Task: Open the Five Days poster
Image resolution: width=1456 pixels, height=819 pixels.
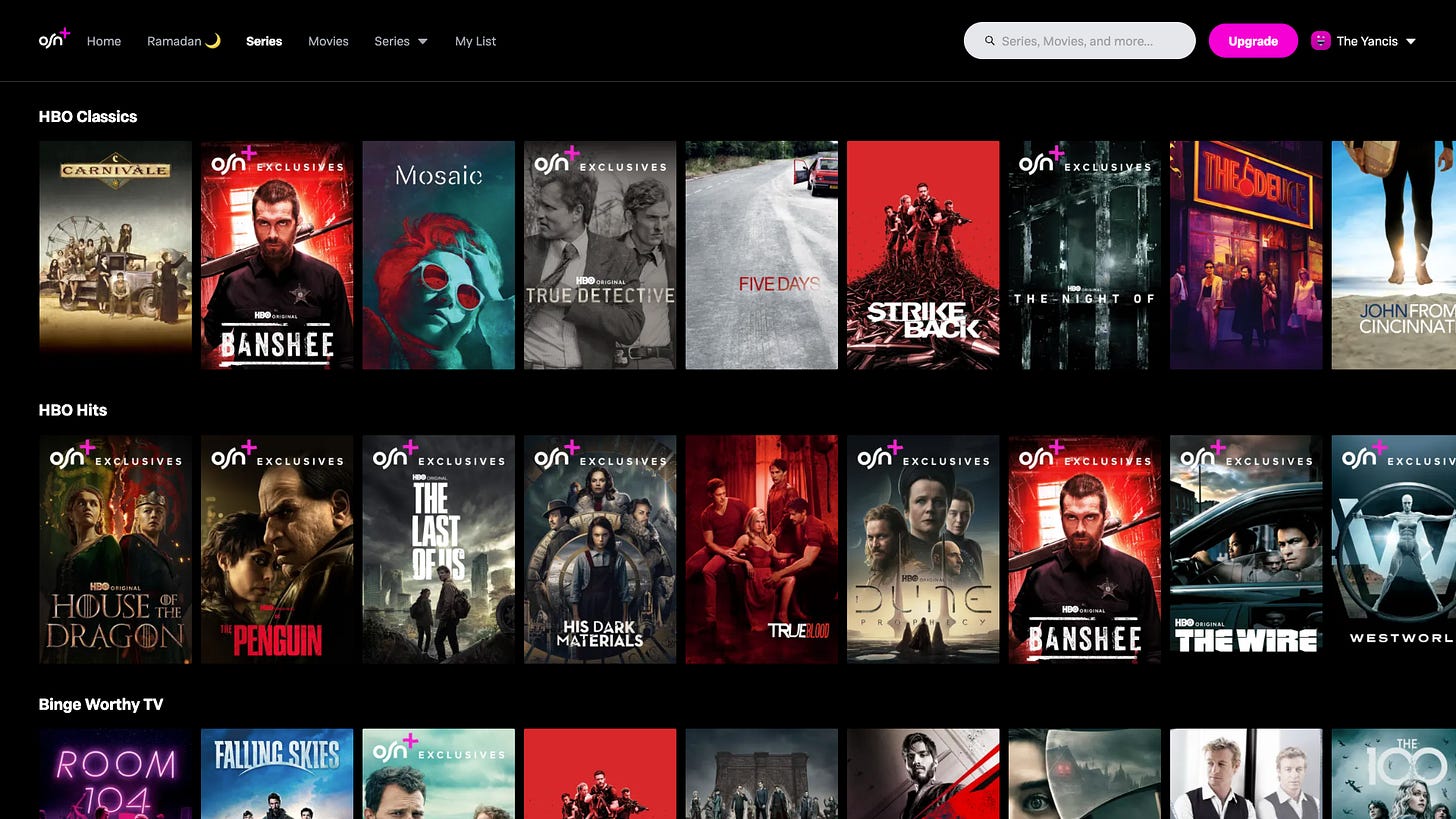Action: (x=762, y=255)
